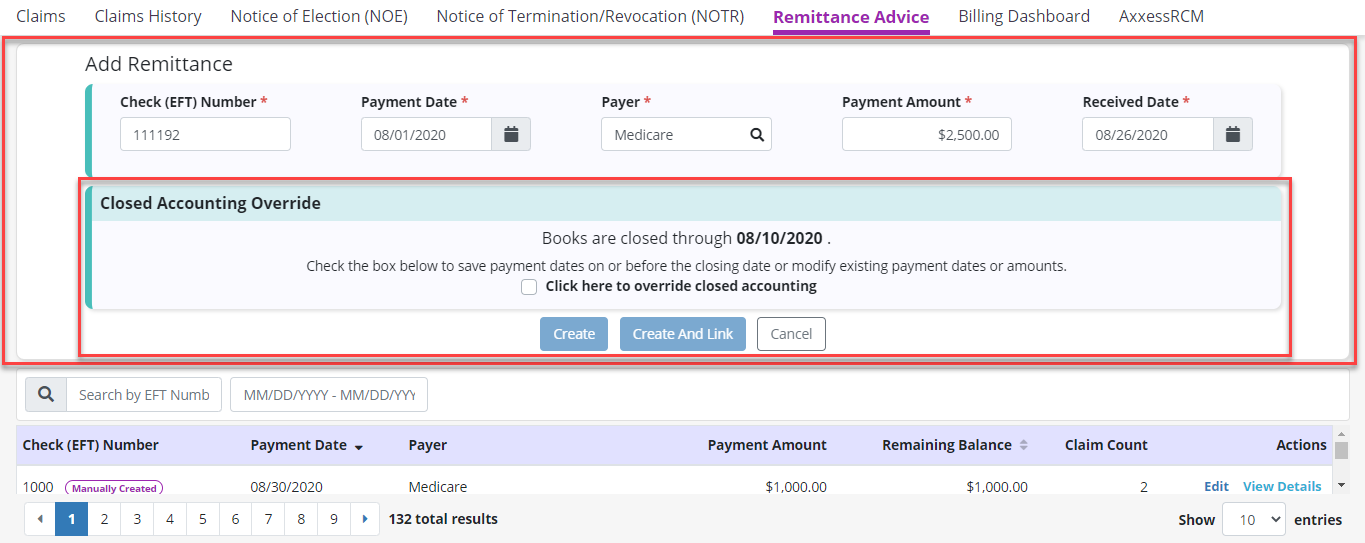
Task: Open the Received Date calendar picker
Action: click(1232, 135)
